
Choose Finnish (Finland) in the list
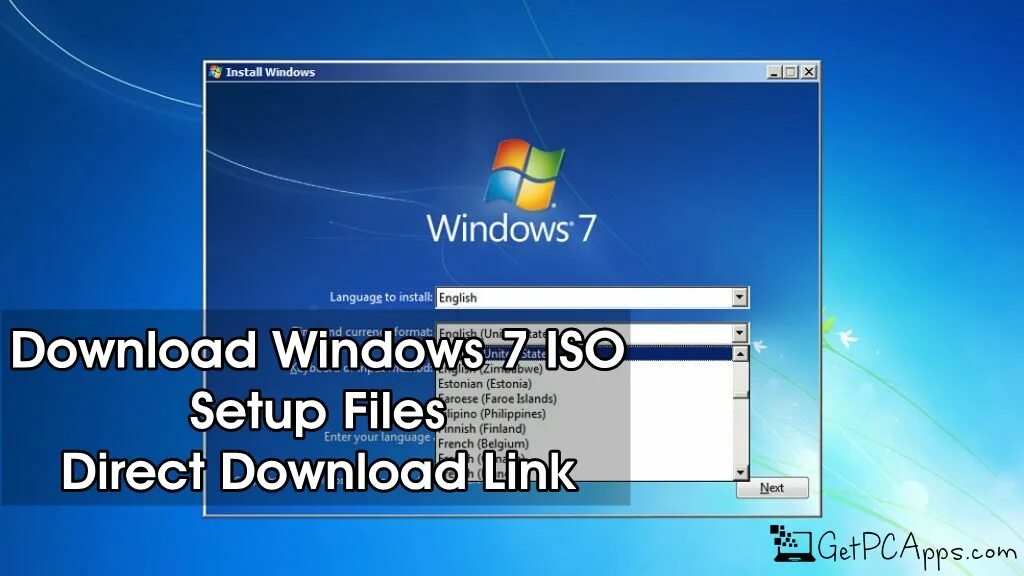click(481, 429)
